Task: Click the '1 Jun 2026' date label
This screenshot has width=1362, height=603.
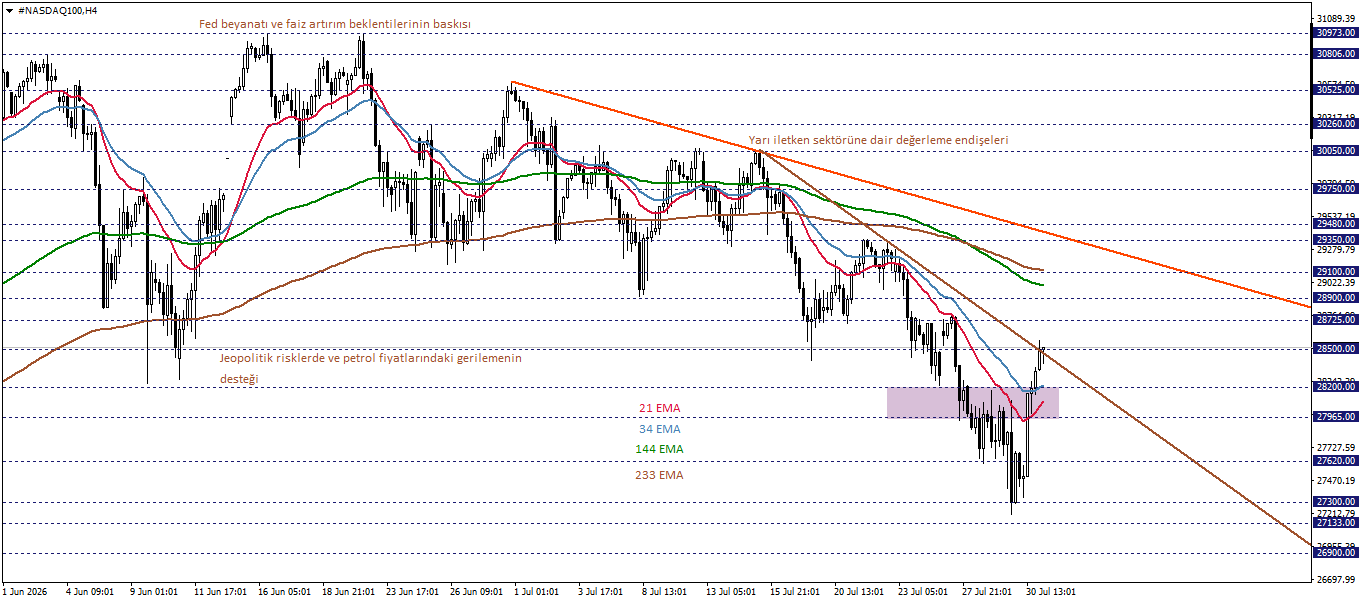Action: tap(27, 591)
